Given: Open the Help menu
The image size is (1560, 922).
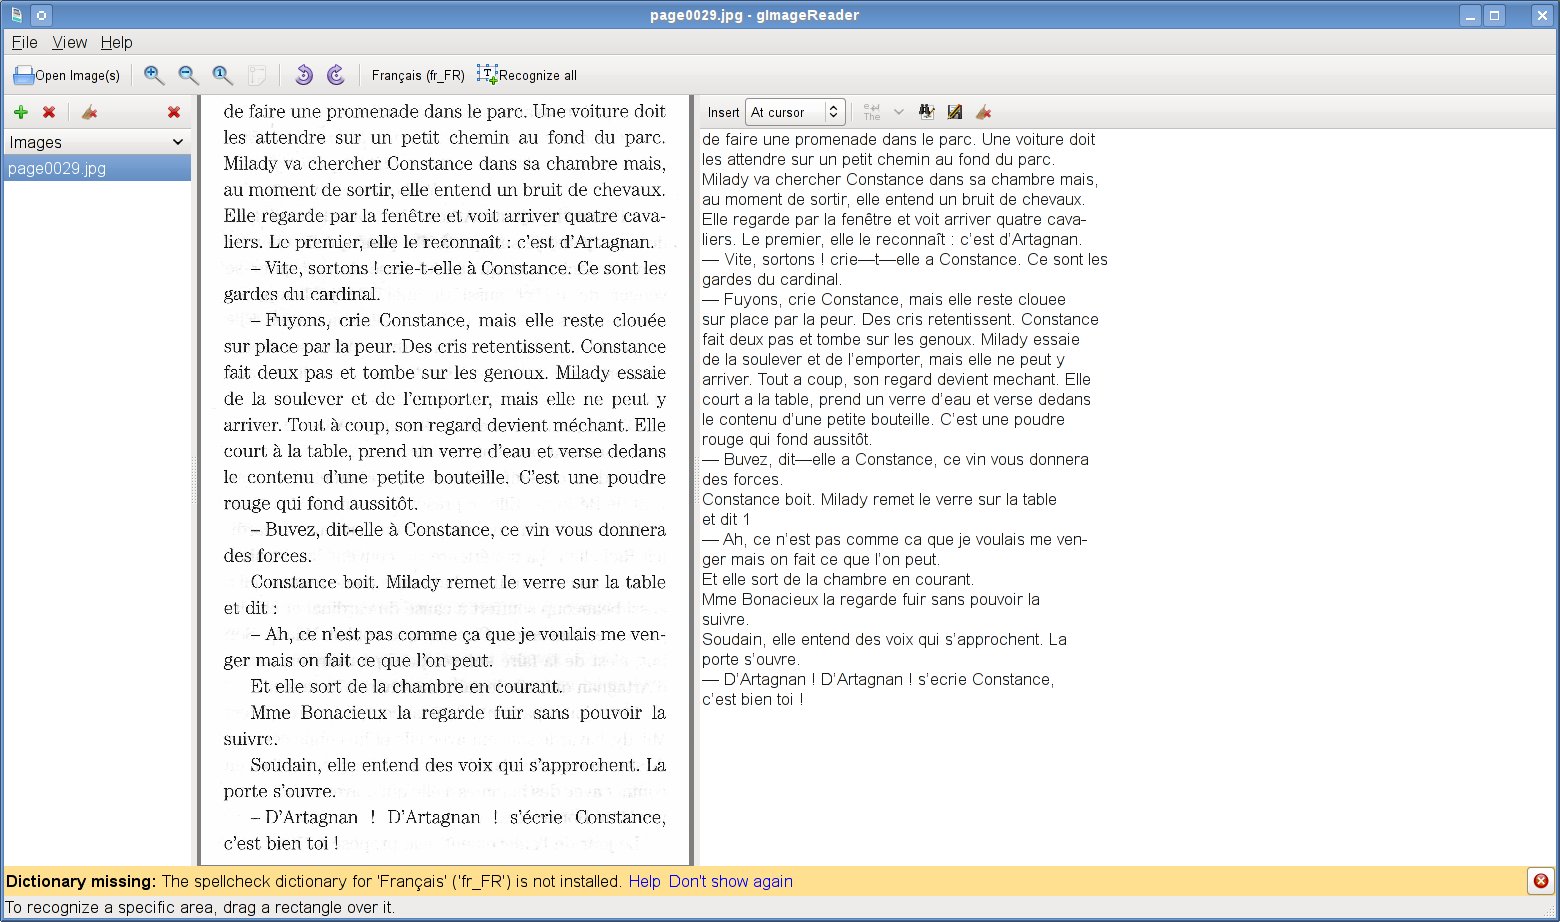Looking at the screenshot, I should point(116,42).
